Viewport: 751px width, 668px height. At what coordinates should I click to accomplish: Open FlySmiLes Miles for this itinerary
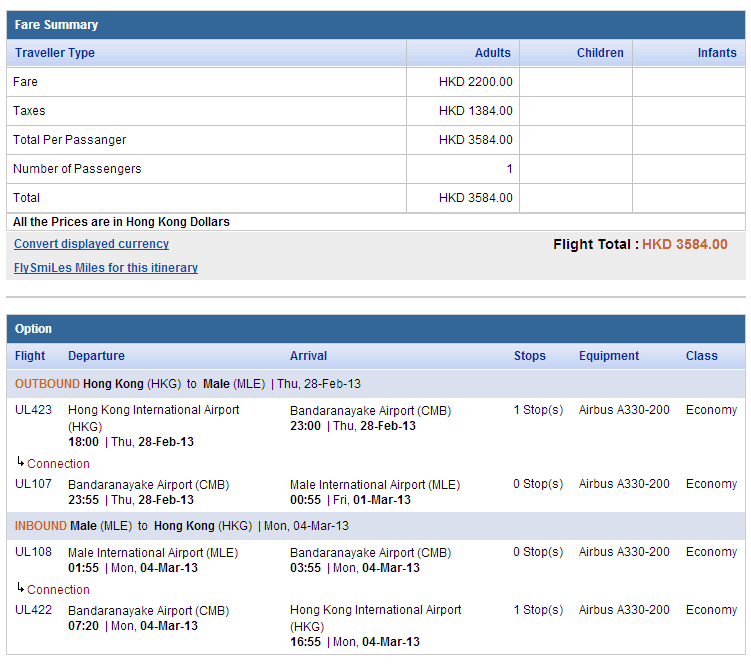pyautogui.click(x=105, y=268)
